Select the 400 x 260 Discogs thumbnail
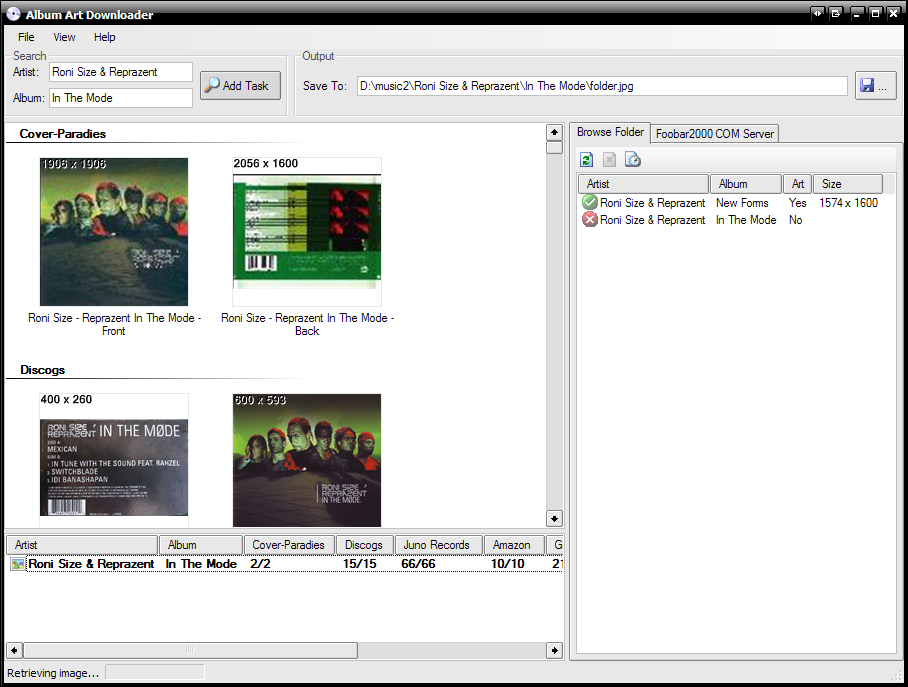Viewport: 908px width, 687px height. 114,460
